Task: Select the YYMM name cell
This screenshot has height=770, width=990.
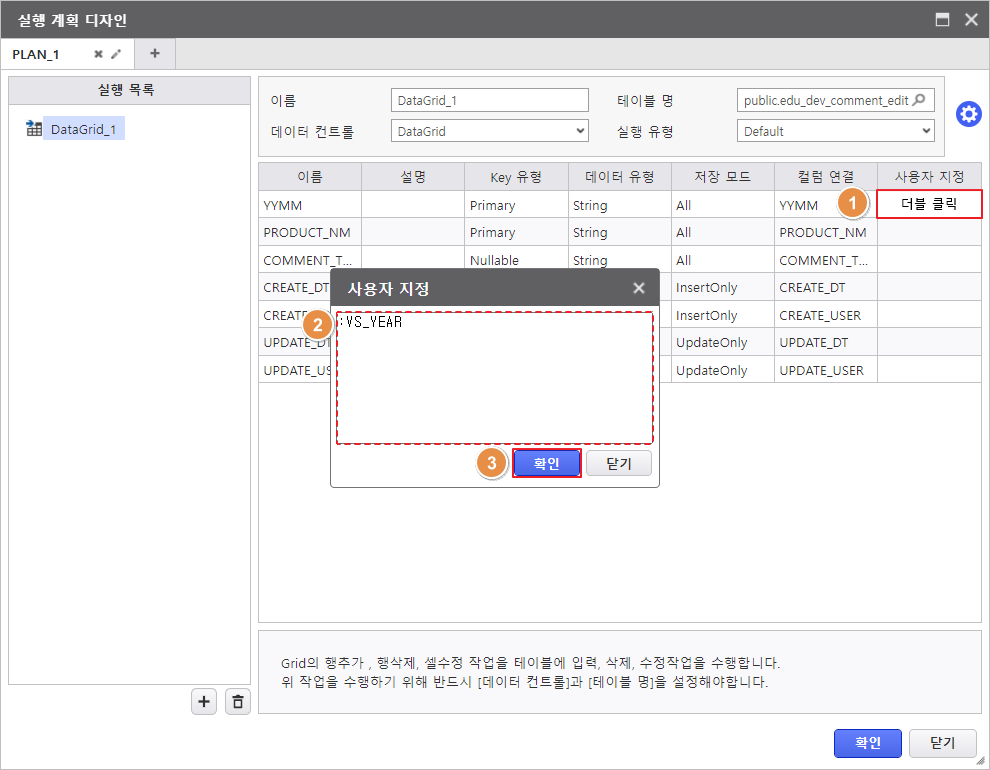Action: pos(310,205)
